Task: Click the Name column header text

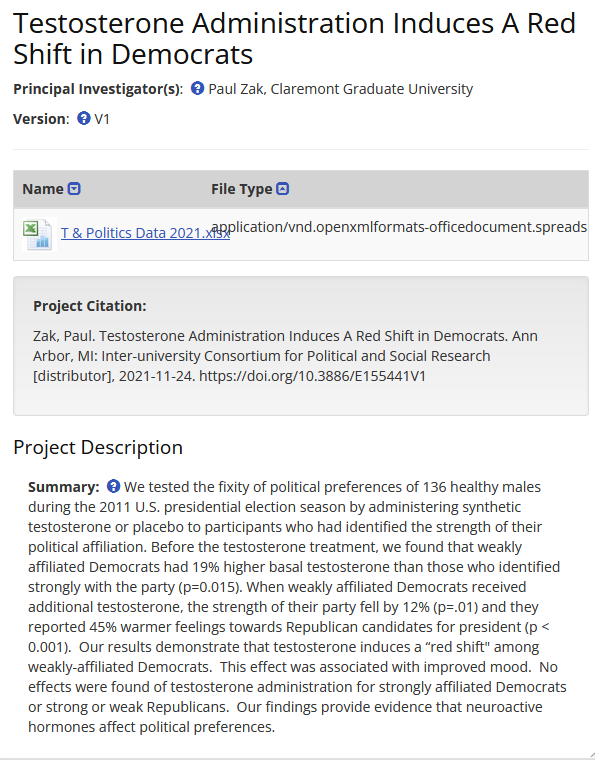Action: [x=43, y=189]
